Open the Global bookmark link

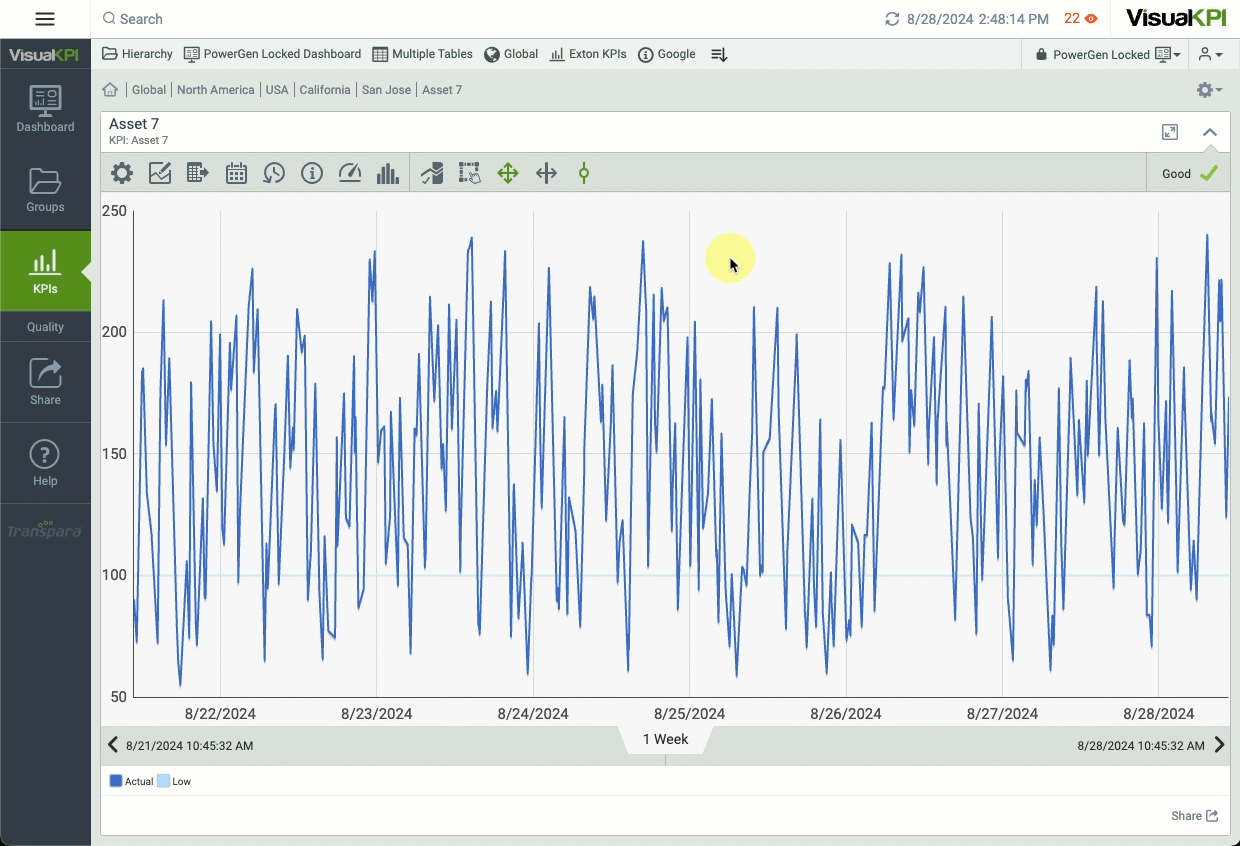(511, 54)
